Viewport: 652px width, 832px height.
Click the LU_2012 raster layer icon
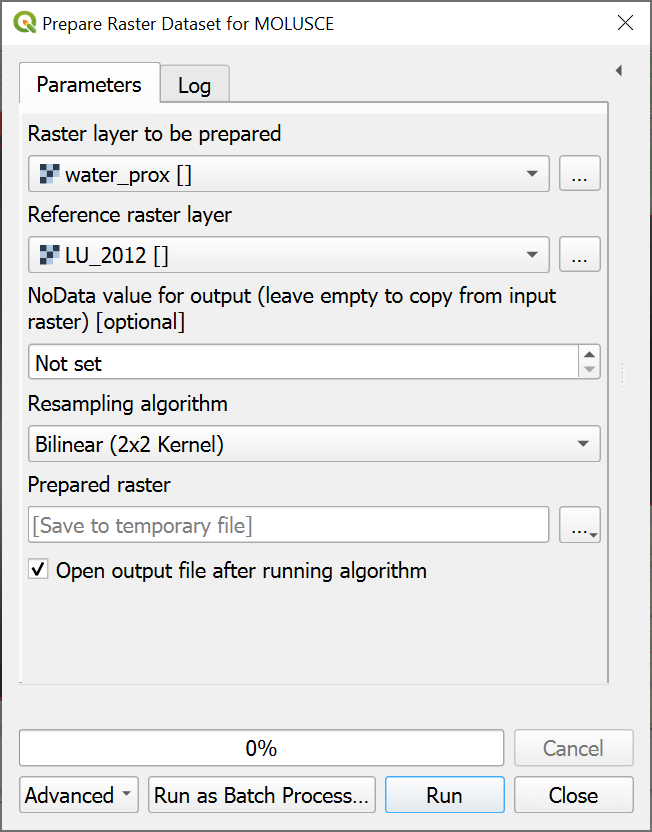tap(49, 255)
